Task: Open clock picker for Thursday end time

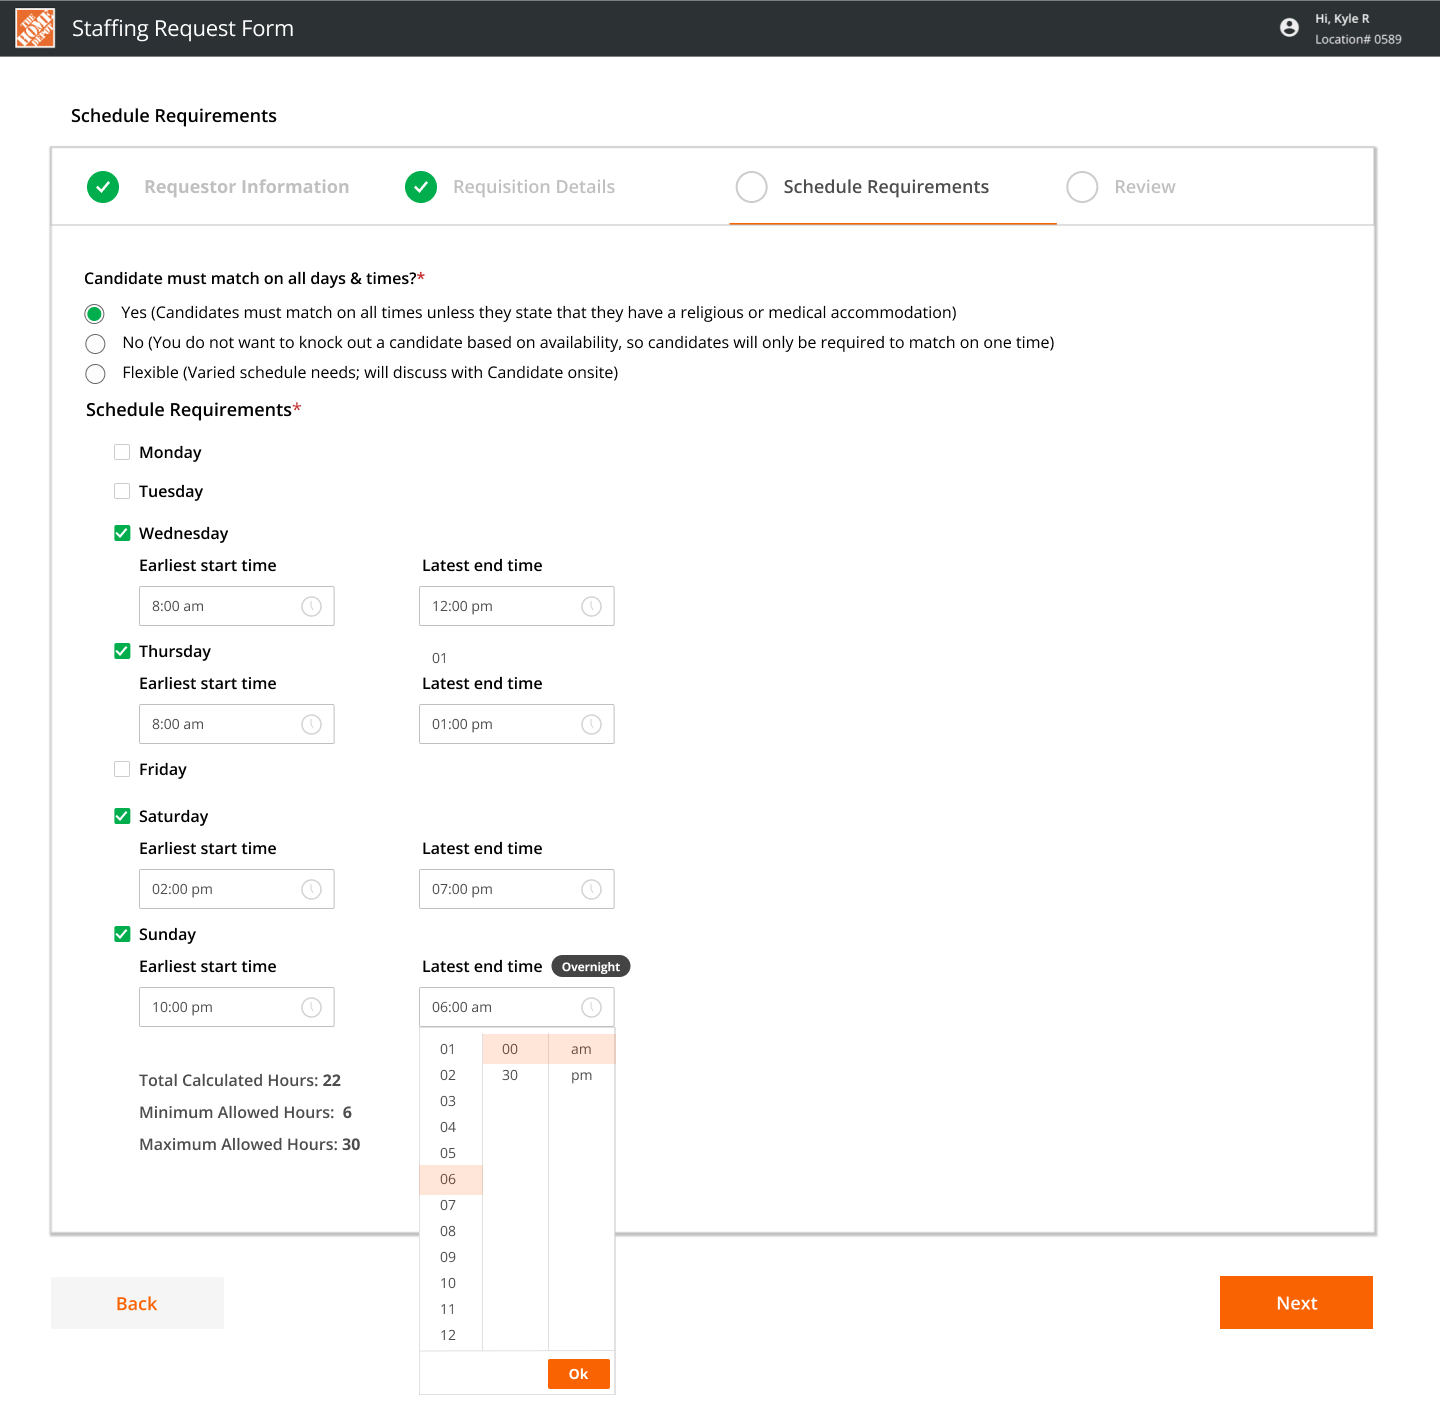Action: tap(592, 724)
